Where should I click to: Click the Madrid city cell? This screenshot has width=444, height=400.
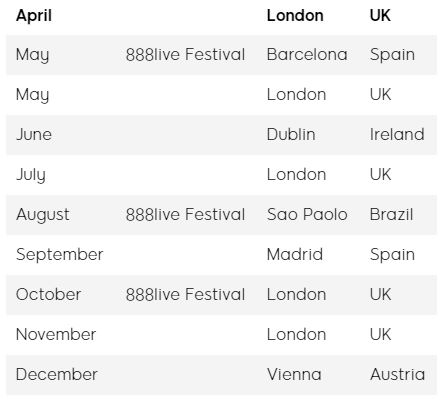(295, 255)
